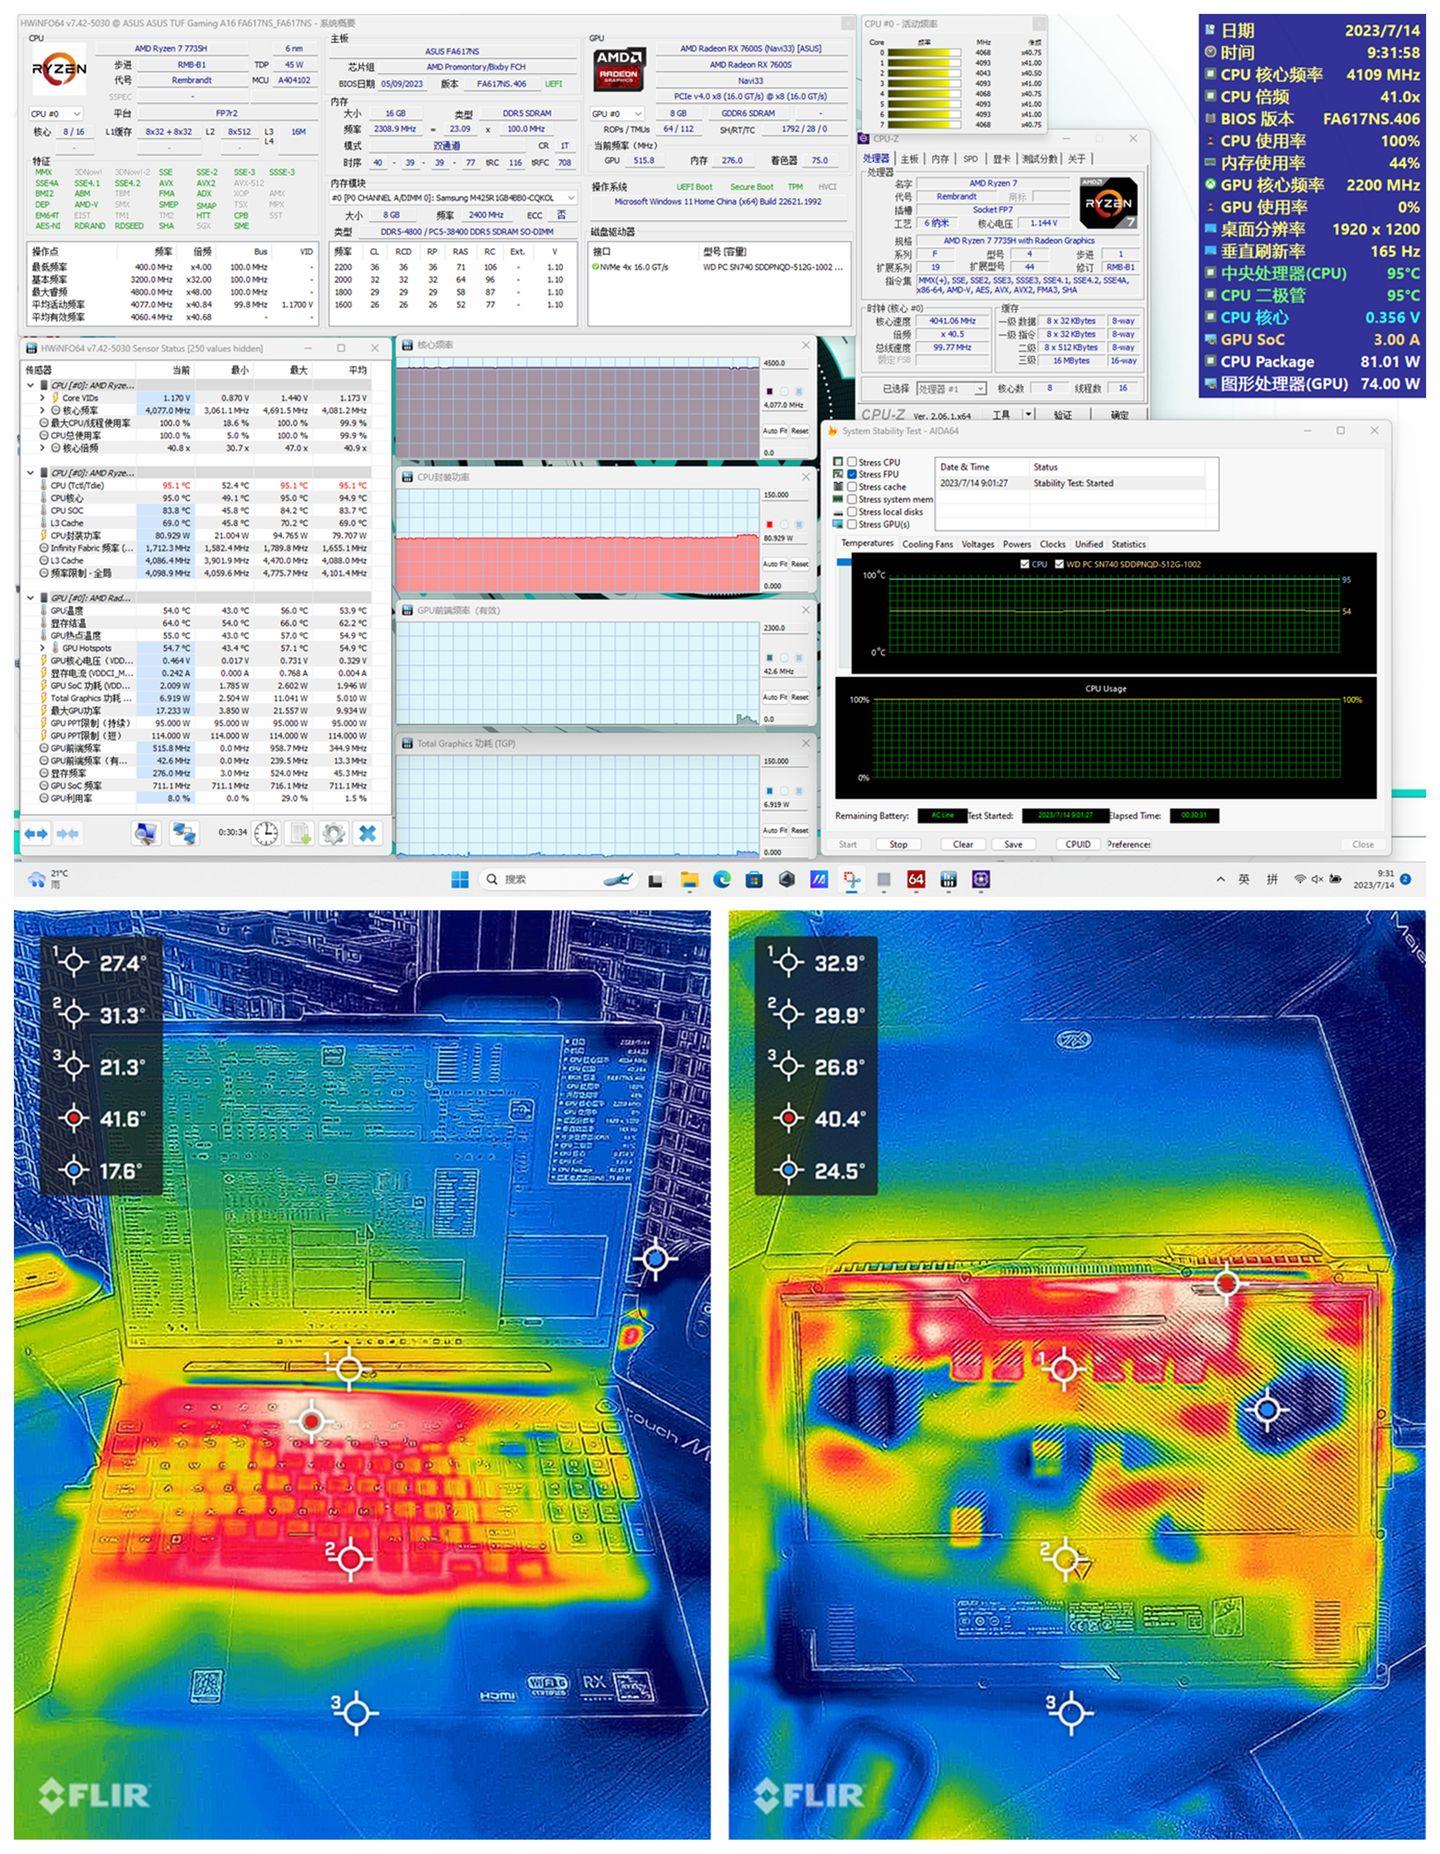Enable Stress GPU(s) checkbox
The width and height of the screenshot is (1440, 1854).
[x=852, y=524]
